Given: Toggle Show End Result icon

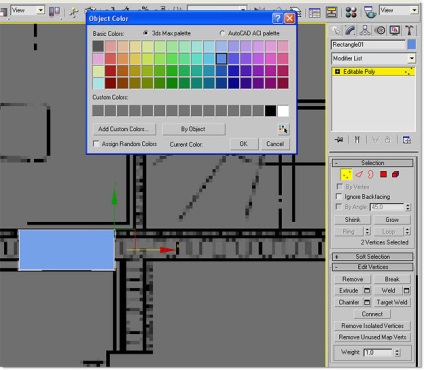Looking at the screenshot, I should click(x=357, y=140).
